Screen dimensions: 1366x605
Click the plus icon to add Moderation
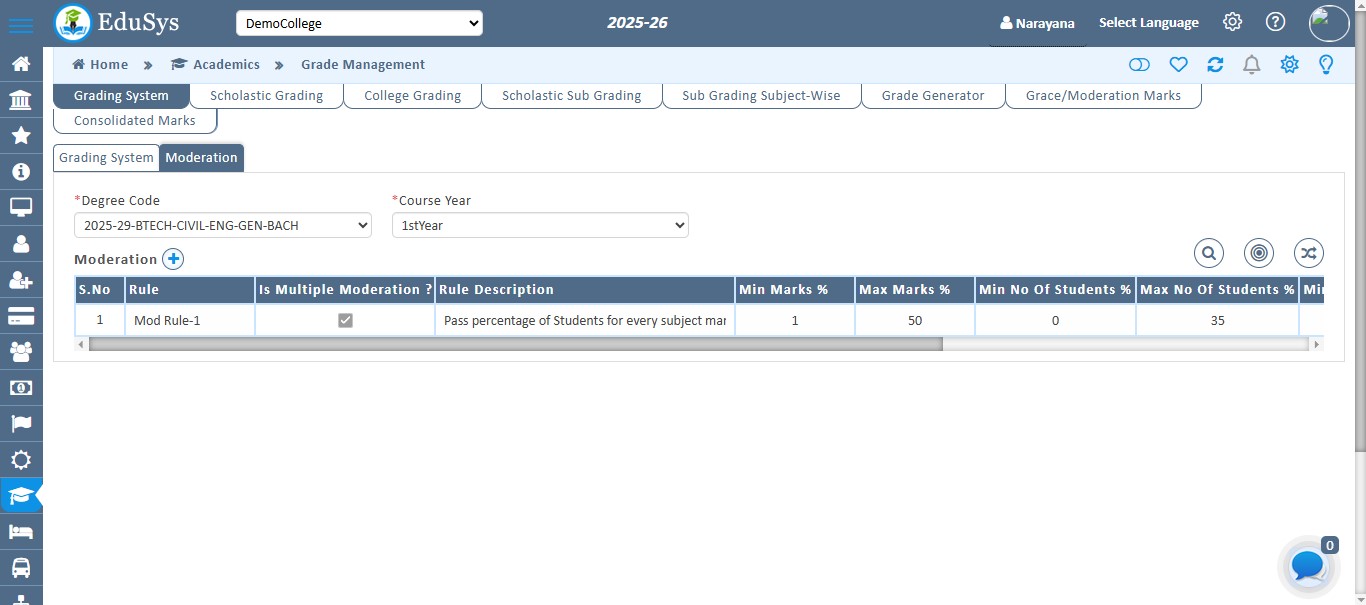173,259
